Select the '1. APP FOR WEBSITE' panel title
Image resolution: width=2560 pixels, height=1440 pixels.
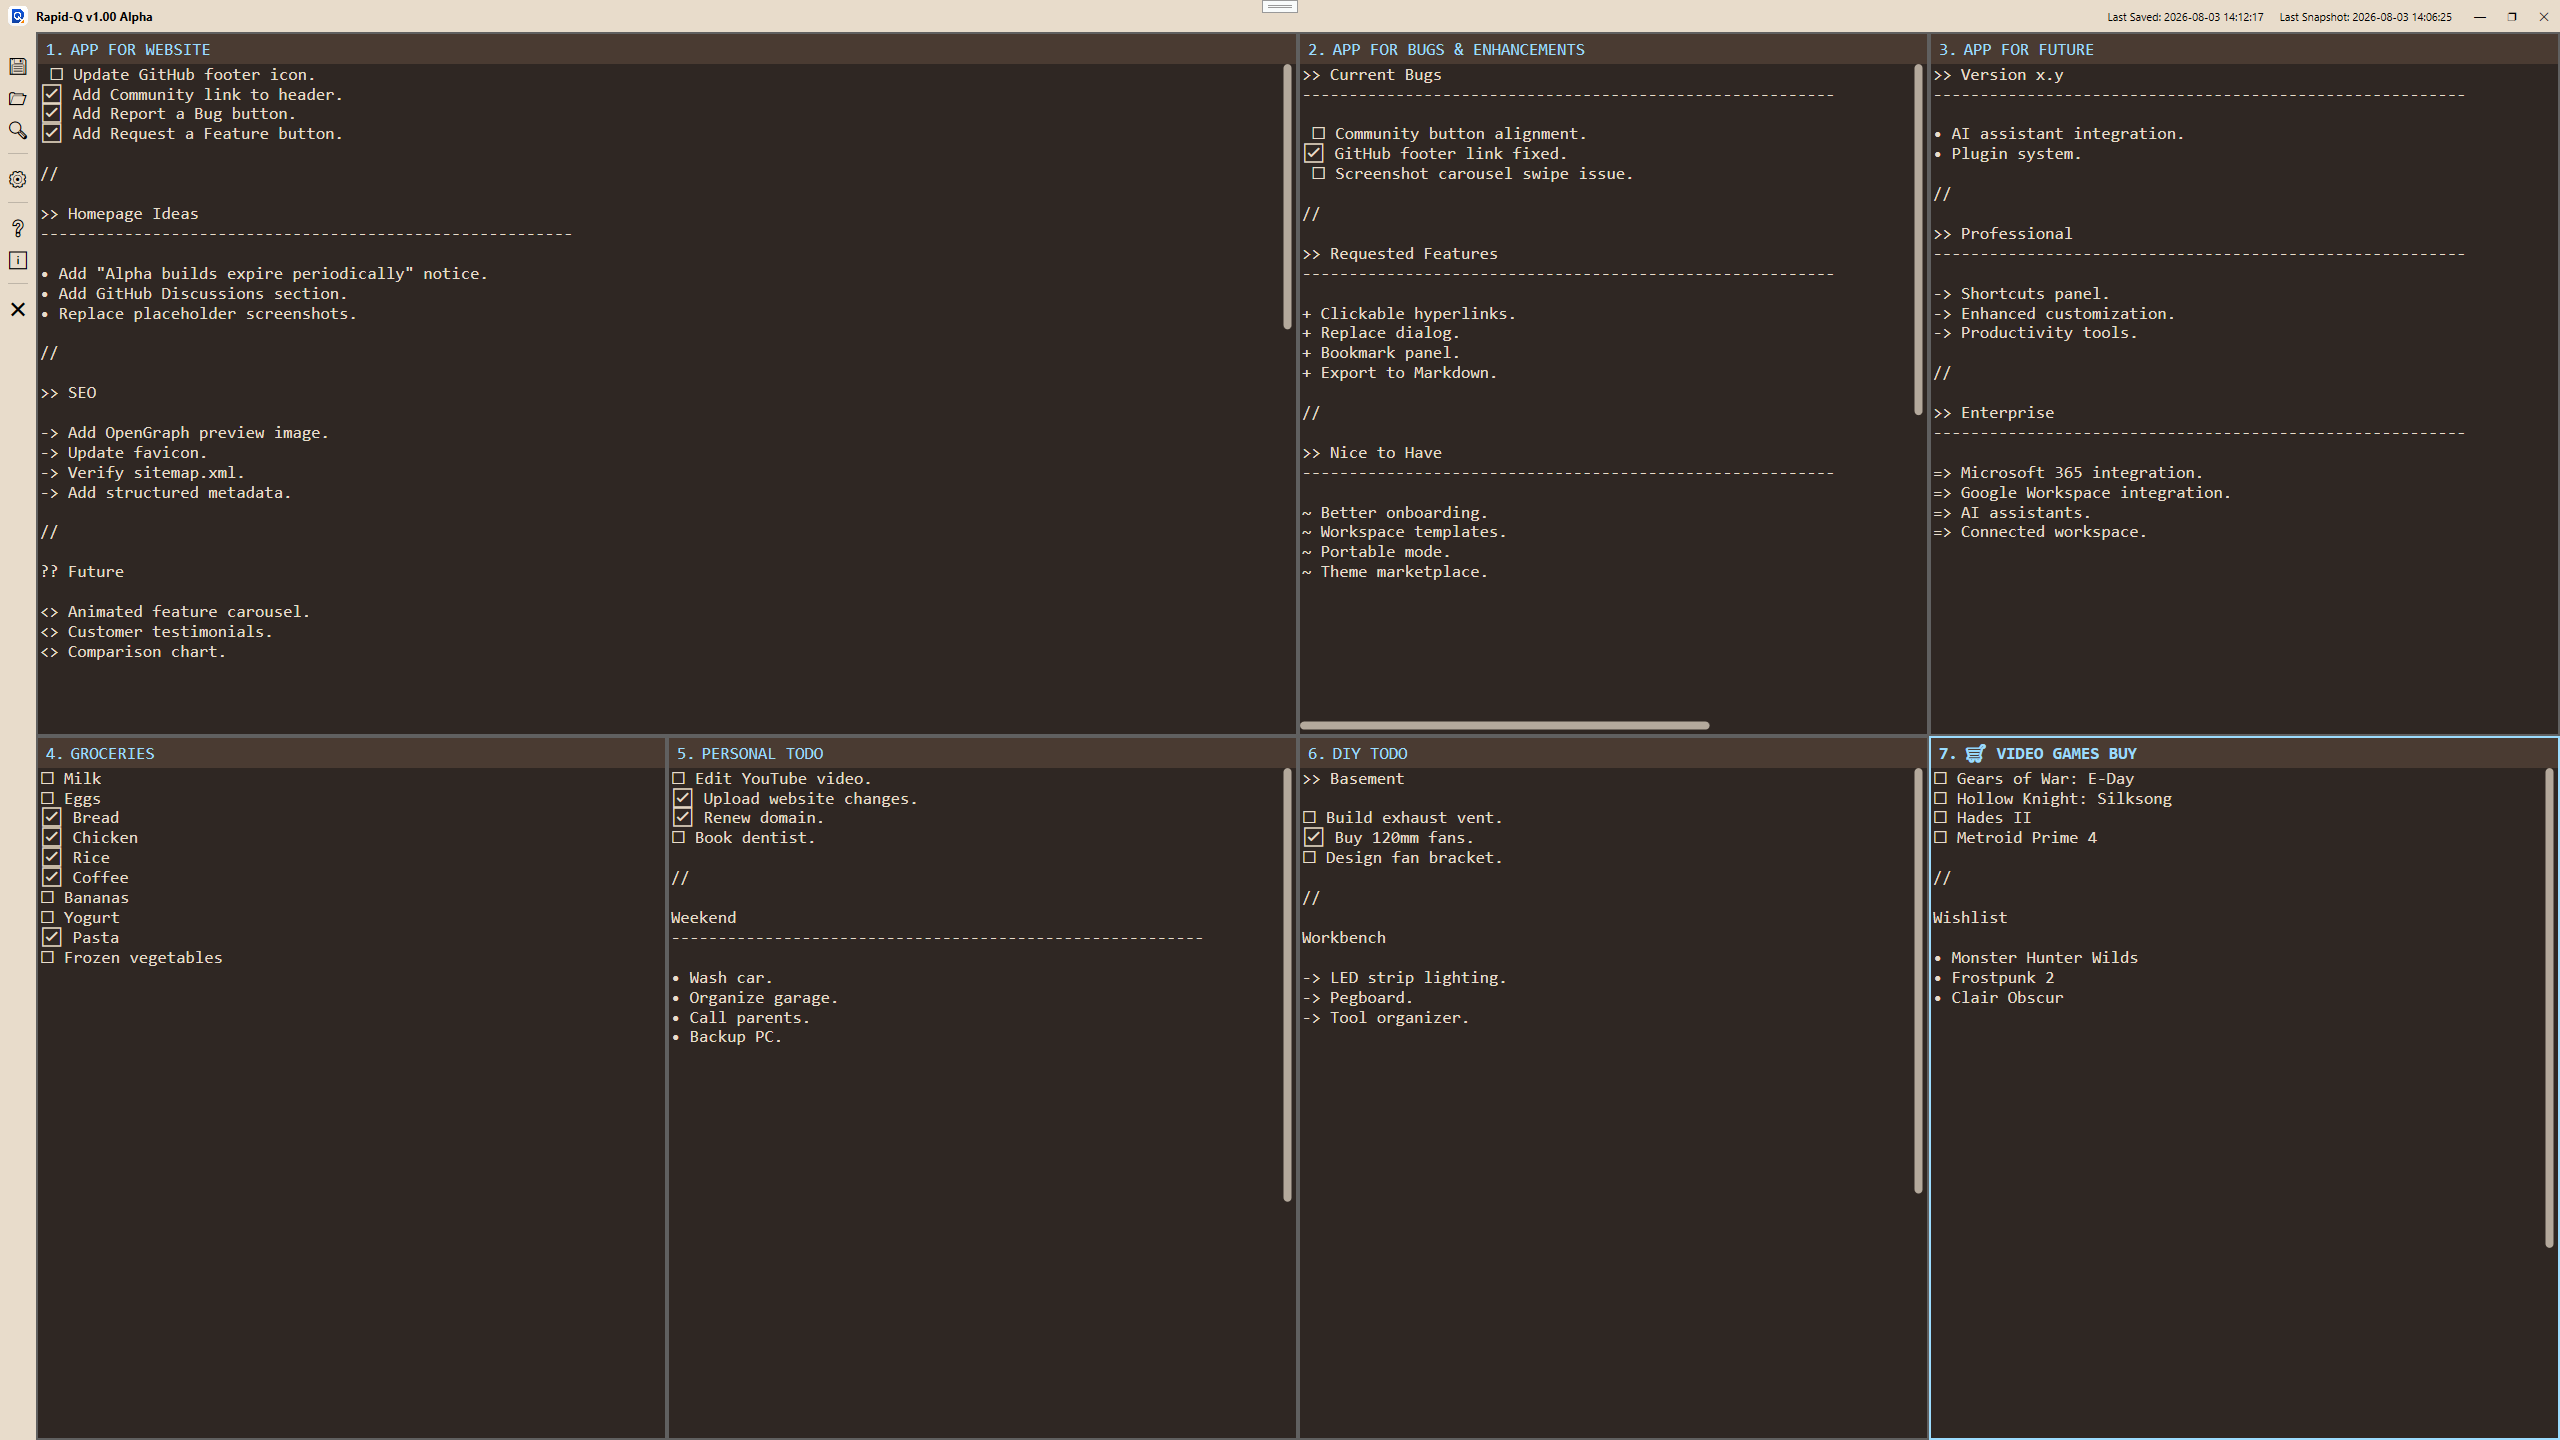coord(128,50)
